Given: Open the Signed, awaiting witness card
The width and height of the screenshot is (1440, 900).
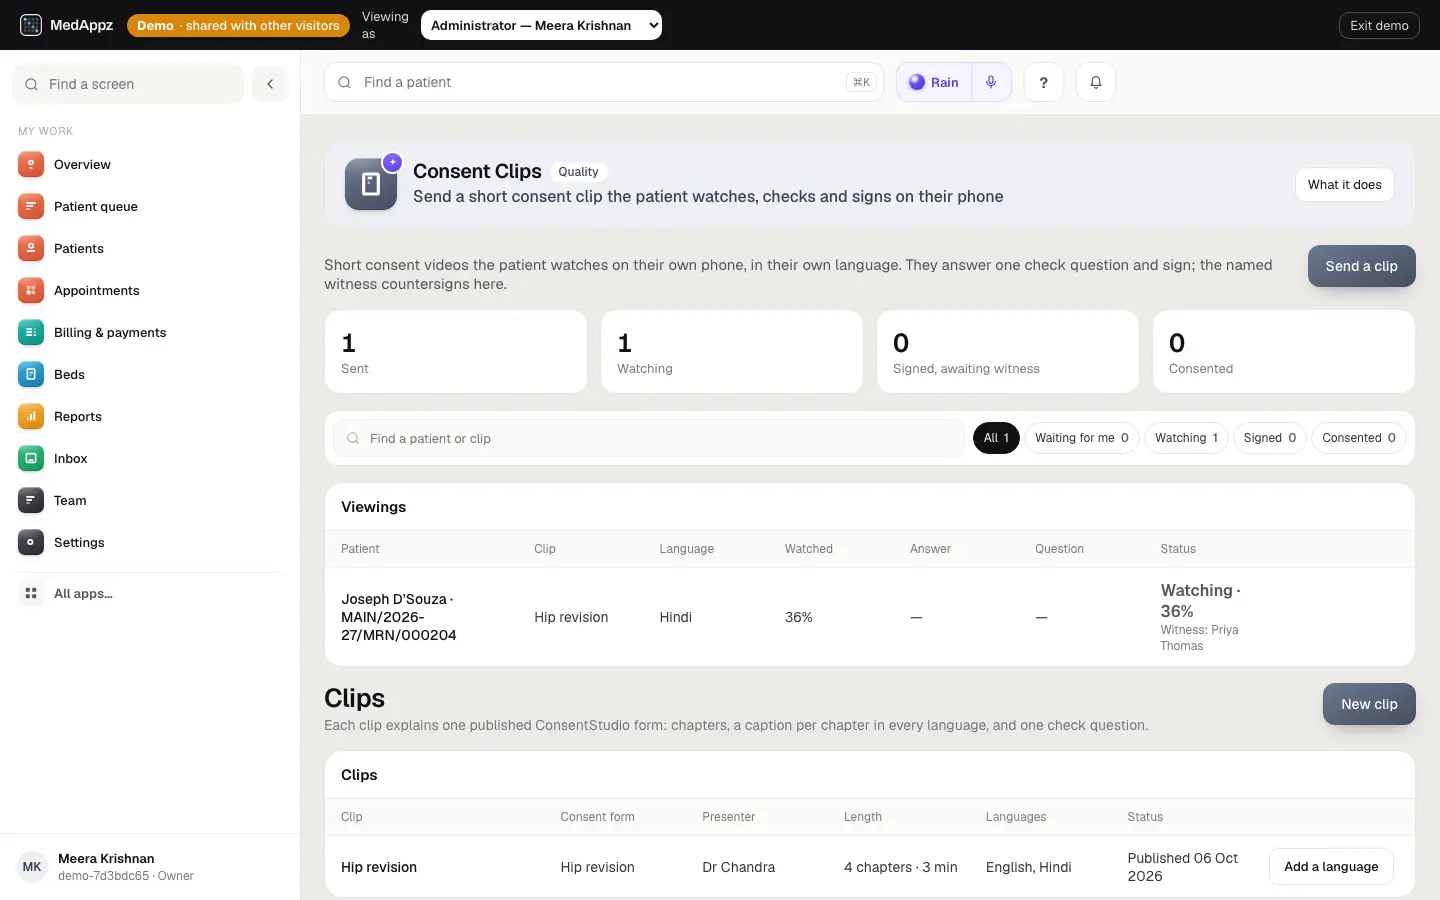Looking at the screenshot, I should [x=1008, y=351].
